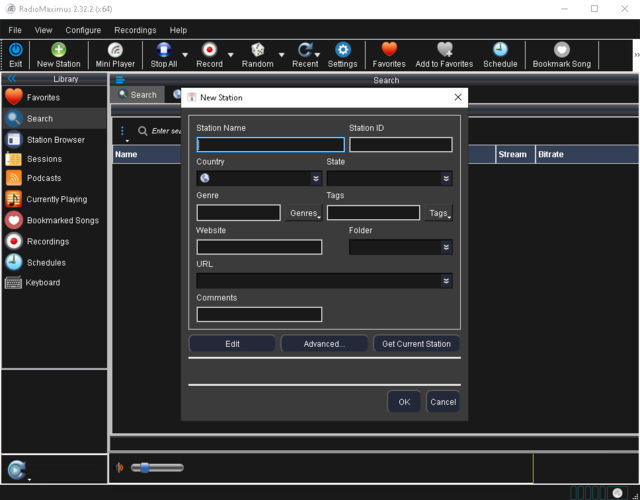
Task: Click Get Current Station button
Action: (x=416, y=344)
